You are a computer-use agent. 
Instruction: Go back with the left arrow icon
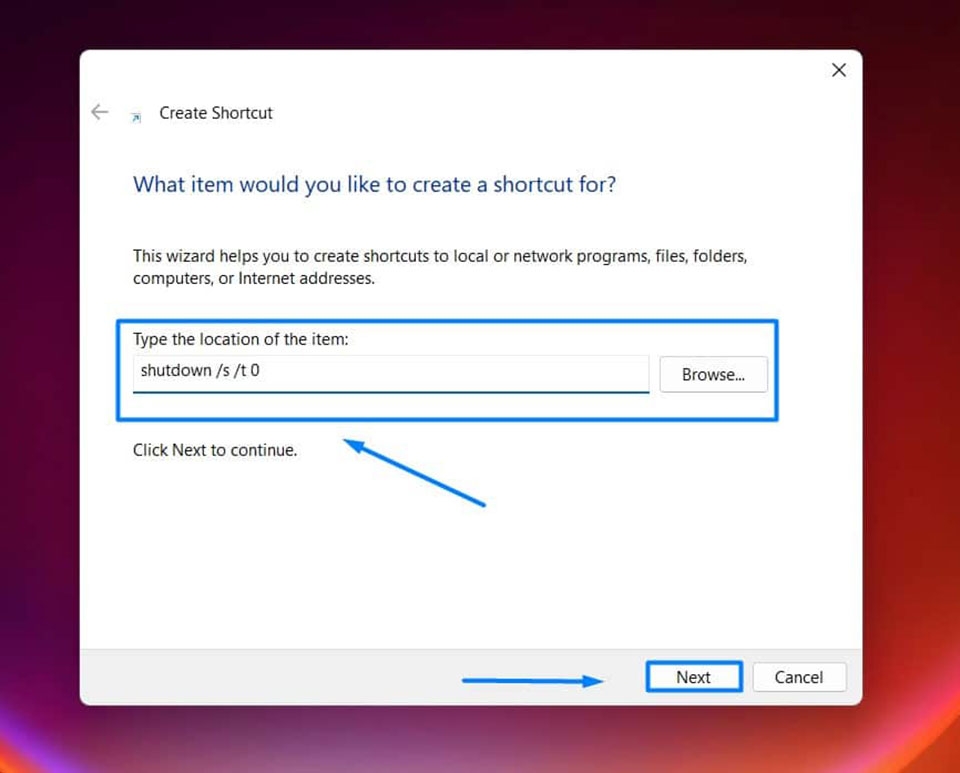tap(99, 112)
